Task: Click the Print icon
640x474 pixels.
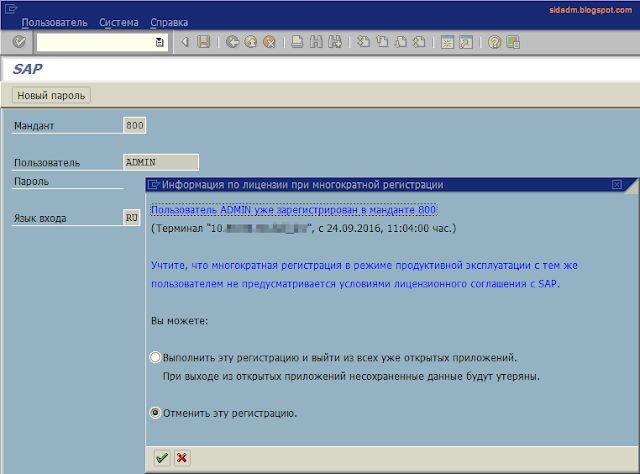Action: (297, 42)
